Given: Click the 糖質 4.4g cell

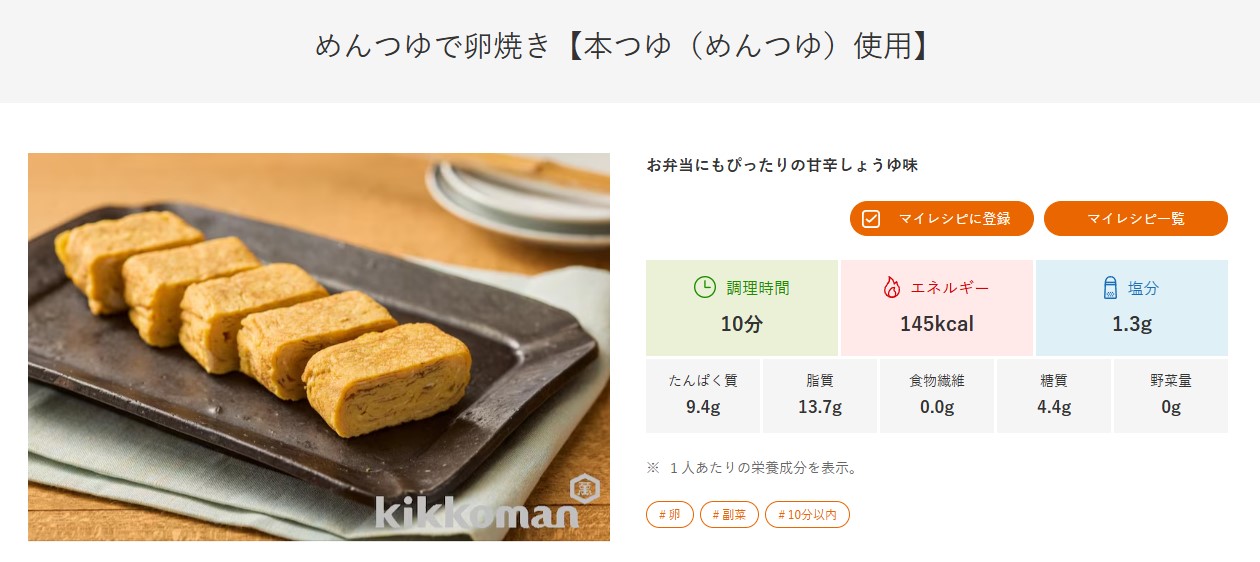Looking at the screenshot, I should pyautogui.click(x=1054, y=396).
